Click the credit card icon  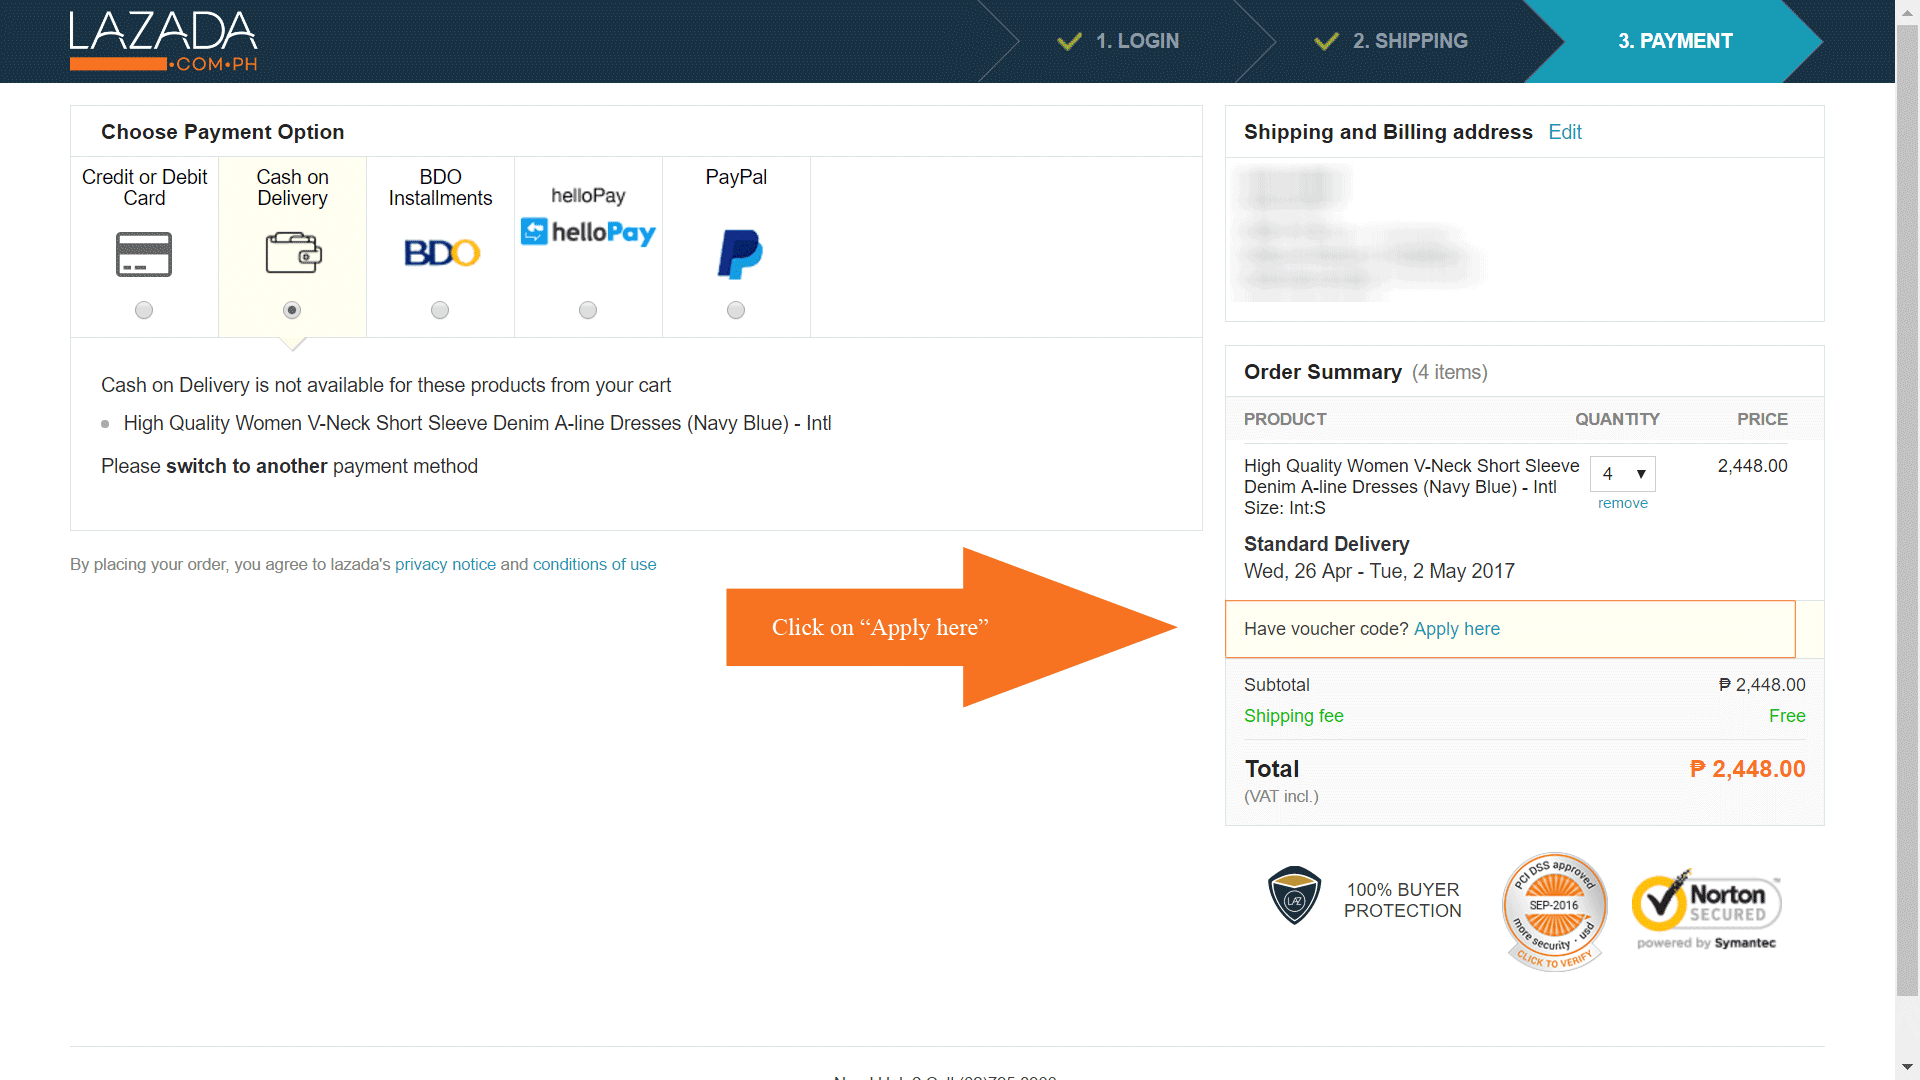[x=144, y=254]
